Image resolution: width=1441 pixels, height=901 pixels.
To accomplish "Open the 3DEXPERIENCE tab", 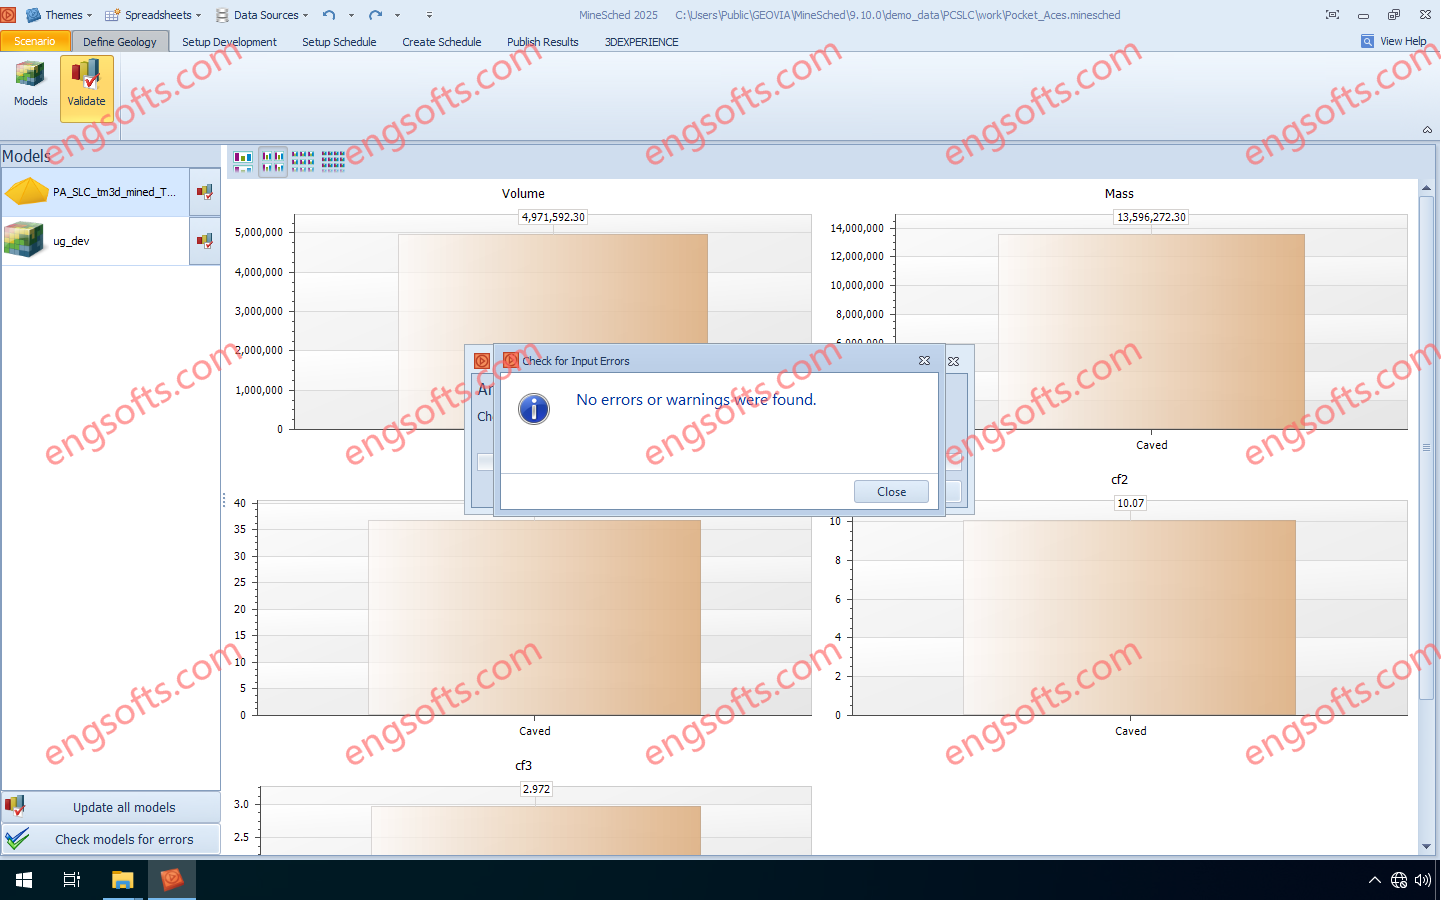I will point(641,42).
